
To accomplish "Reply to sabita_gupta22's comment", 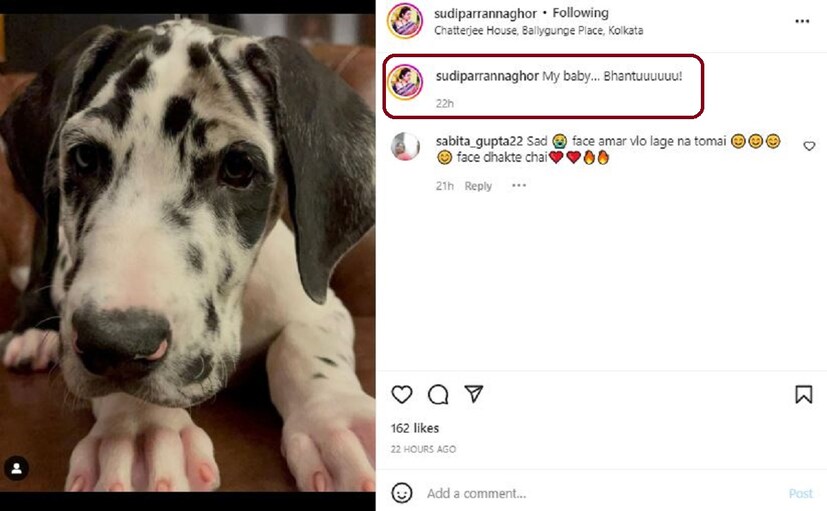I will tap(478, 186).
